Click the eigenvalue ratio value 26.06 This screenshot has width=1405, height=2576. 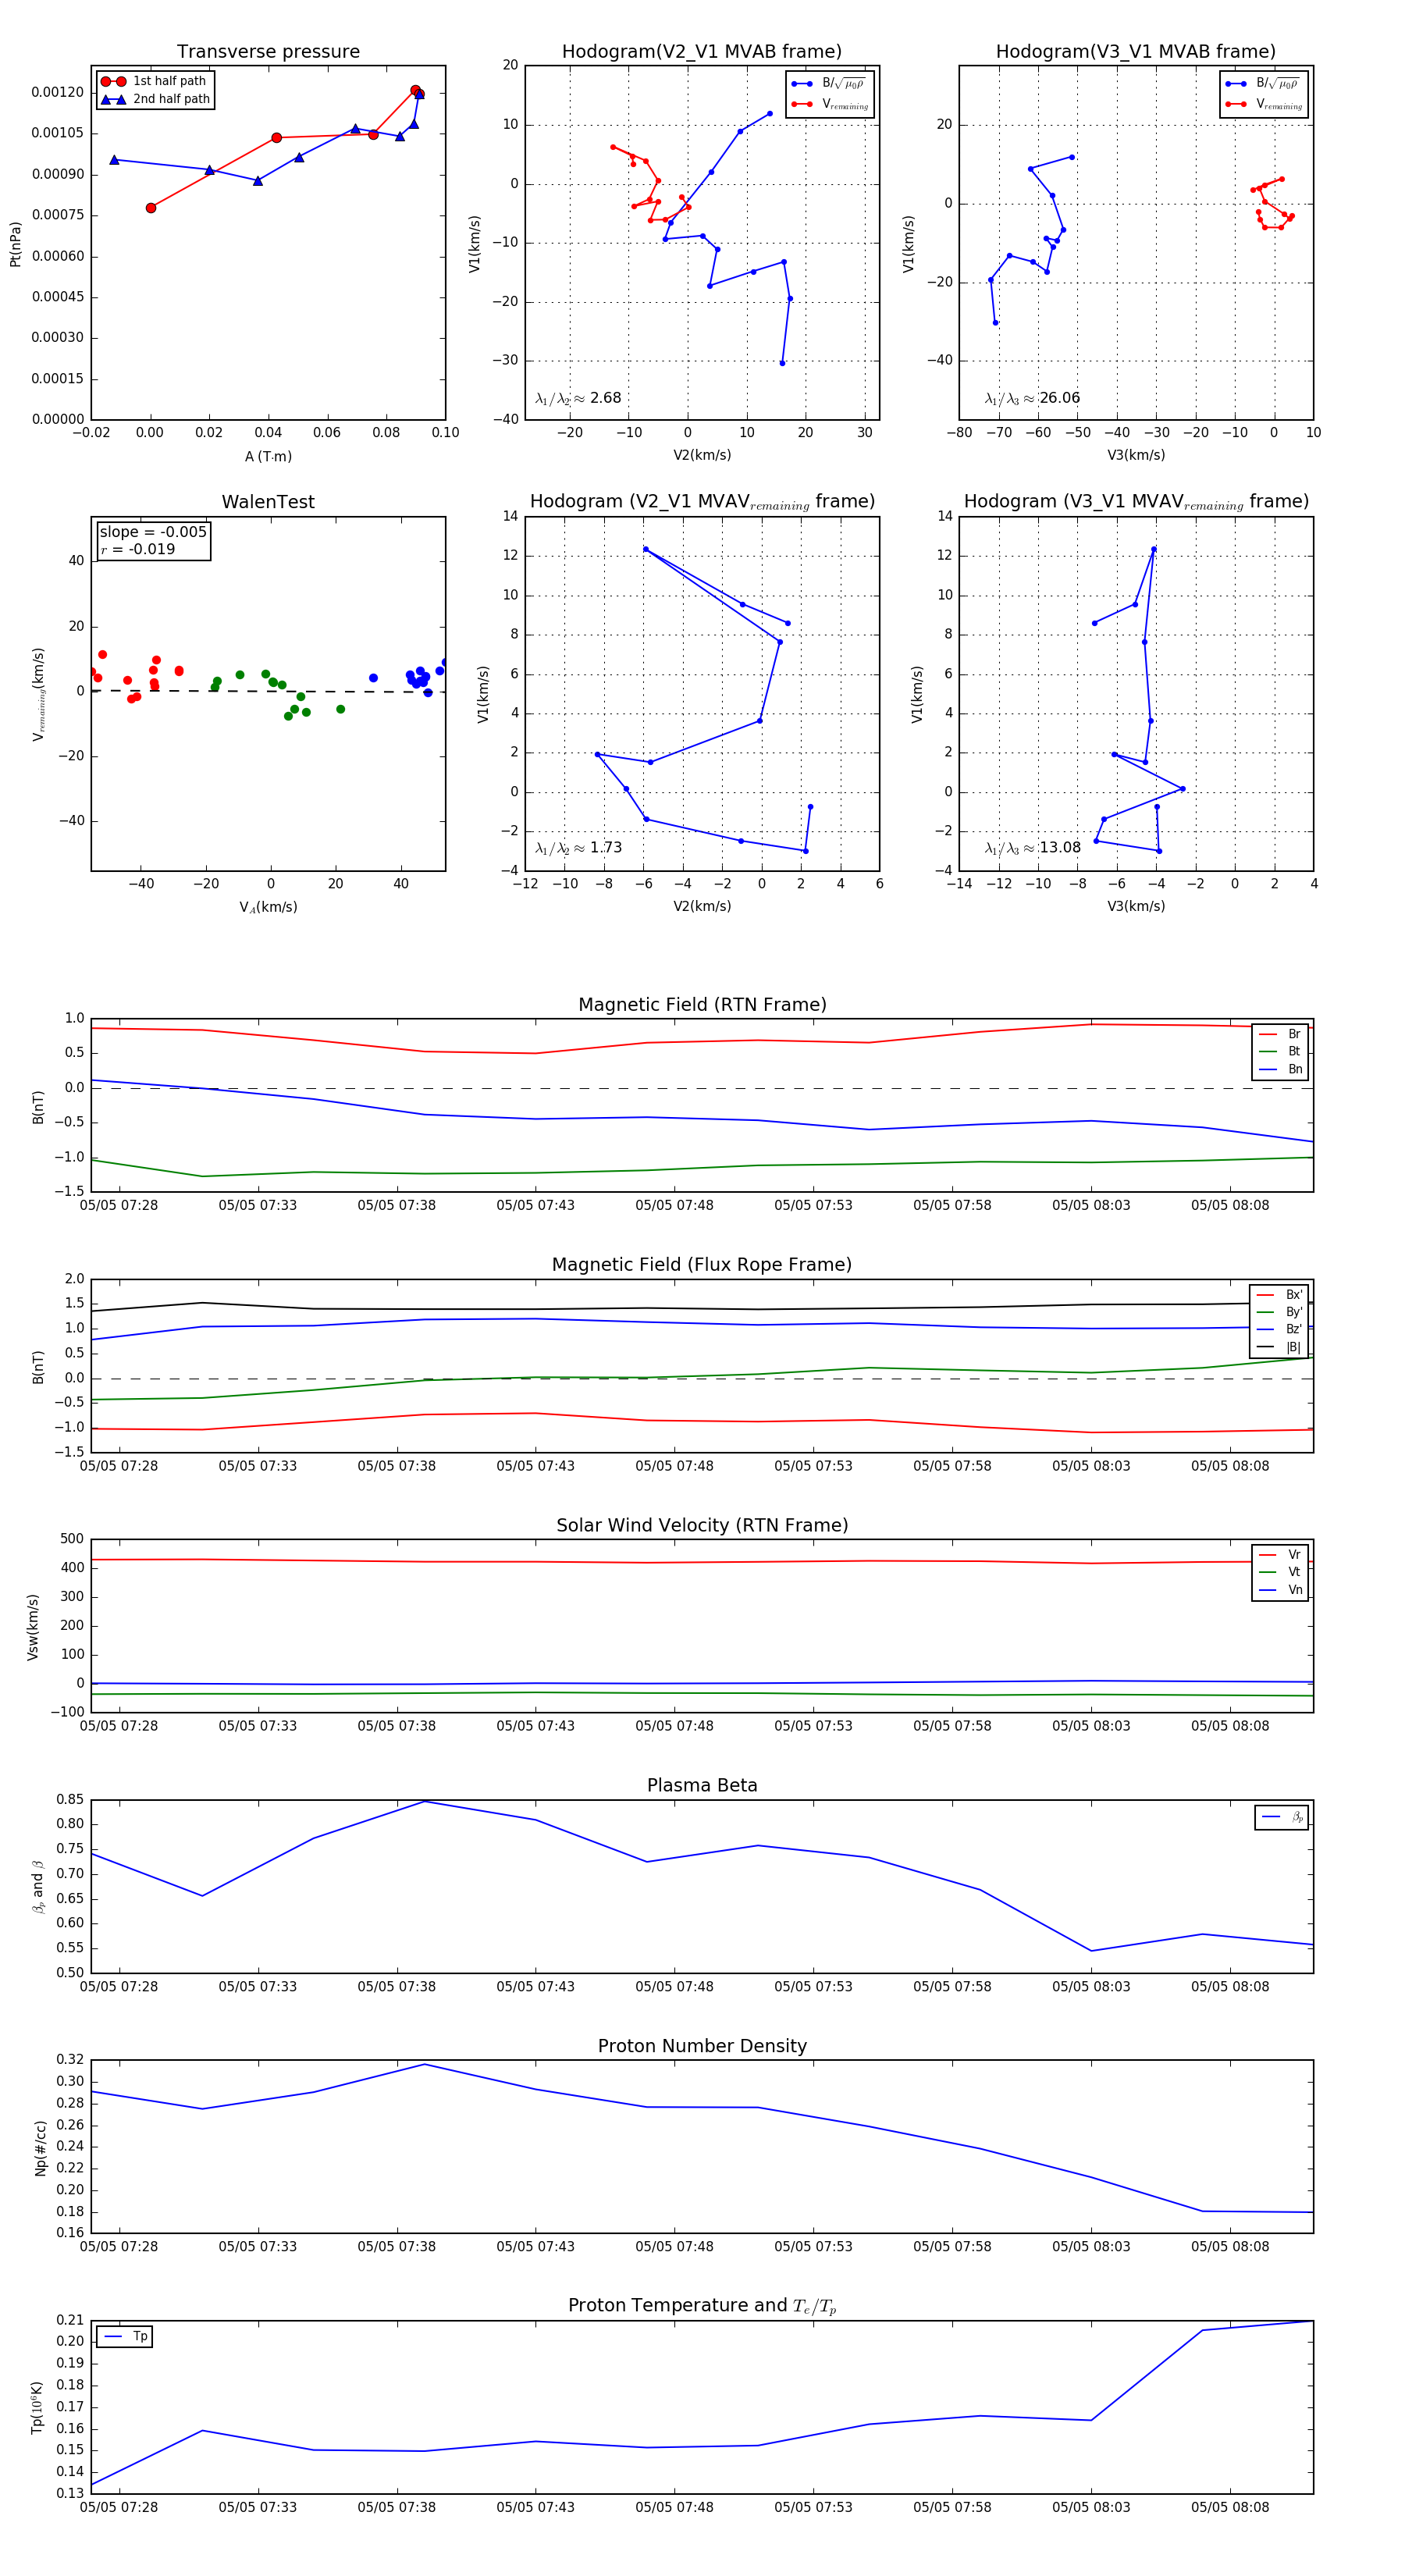1059,398
